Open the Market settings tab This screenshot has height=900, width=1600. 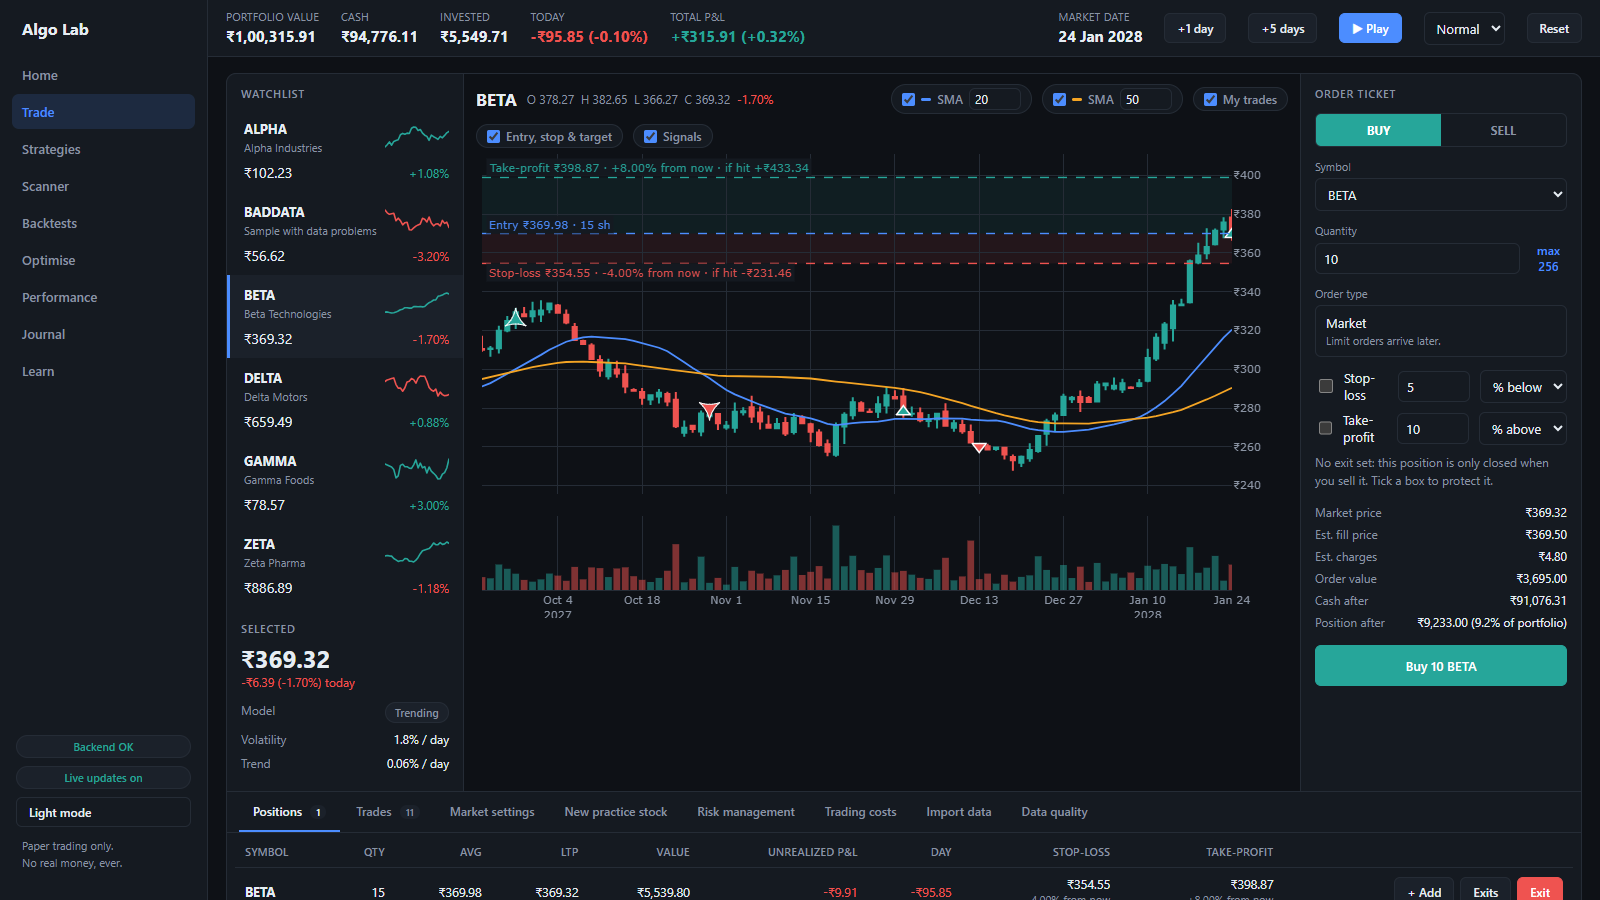coord(492,812)
